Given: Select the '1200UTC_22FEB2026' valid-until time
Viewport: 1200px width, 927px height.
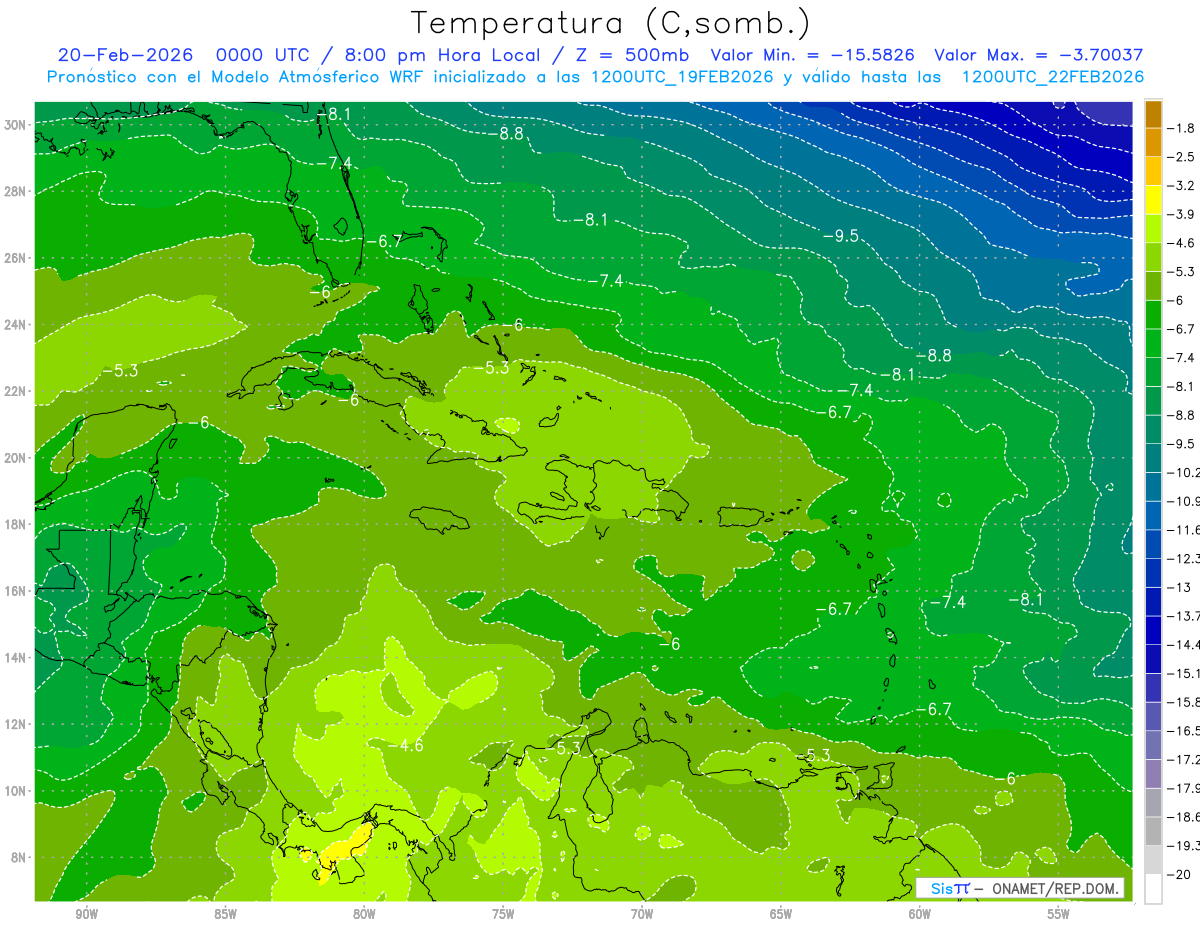Looking at the screenshot, I should [x=1053, y=77].
